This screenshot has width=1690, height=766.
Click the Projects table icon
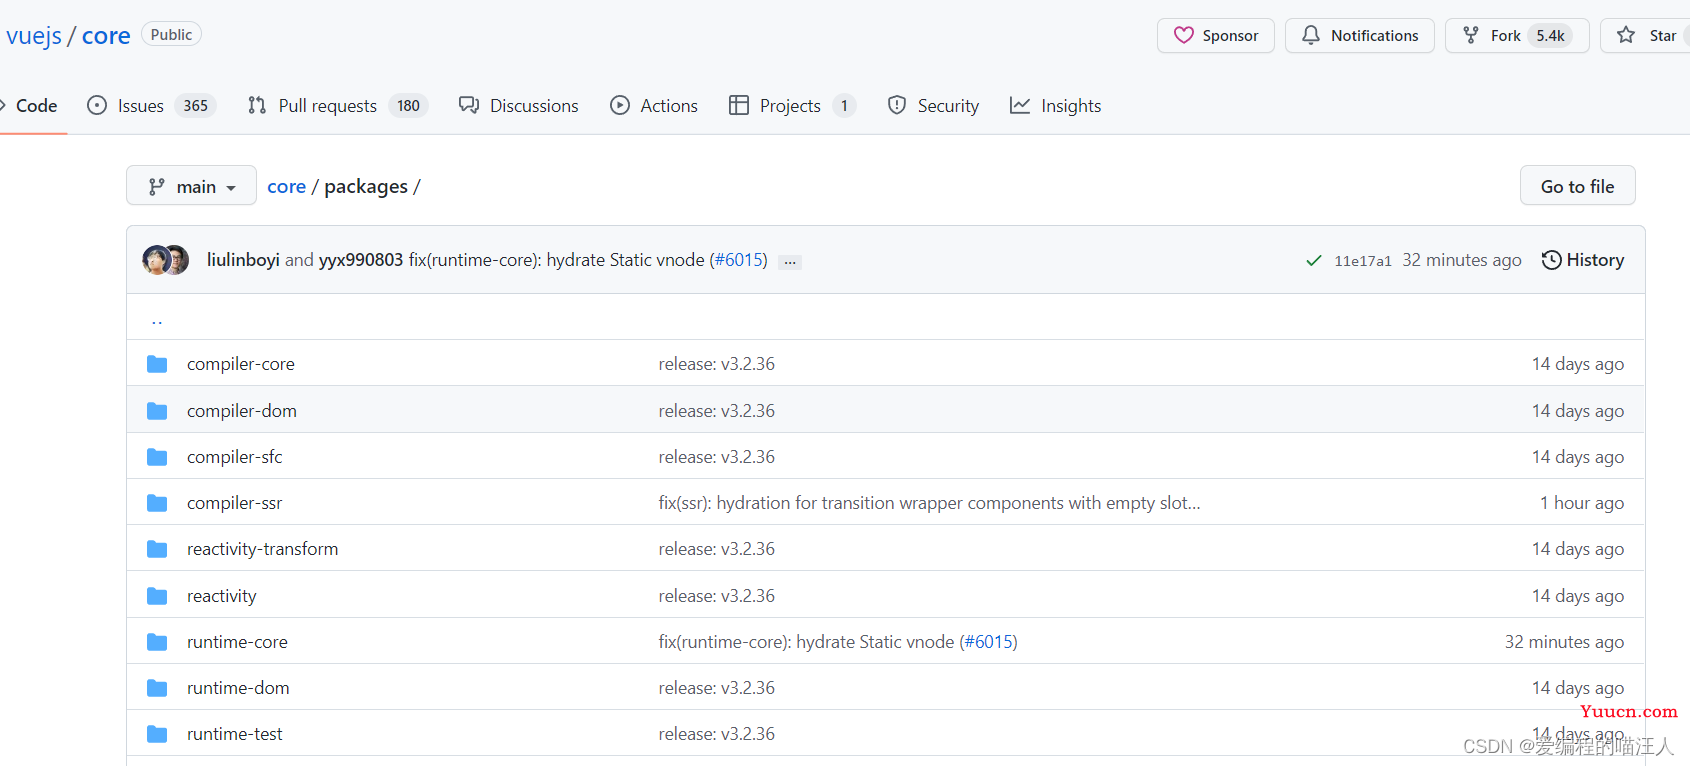pos(739,105)
